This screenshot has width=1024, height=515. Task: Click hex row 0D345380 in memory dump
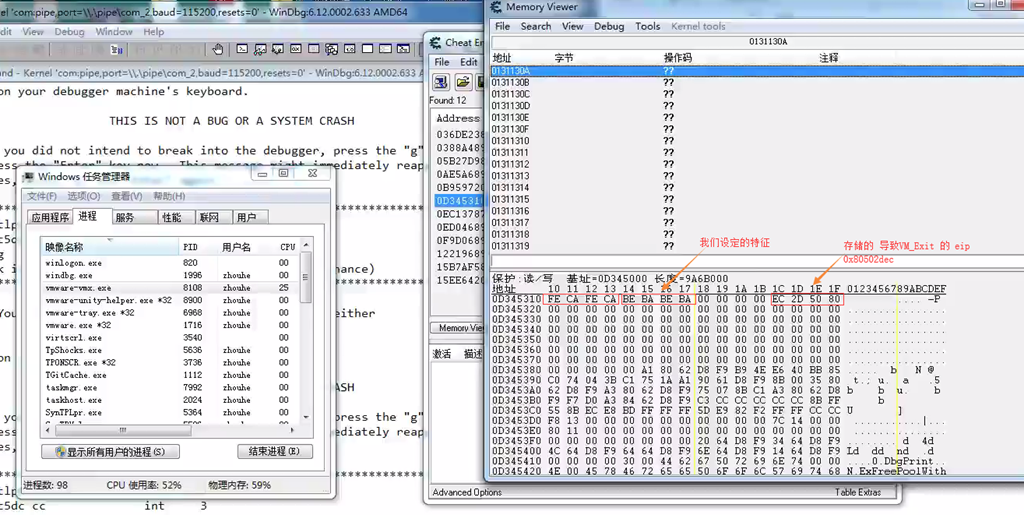pyautogui.click(x=718, y=370)
